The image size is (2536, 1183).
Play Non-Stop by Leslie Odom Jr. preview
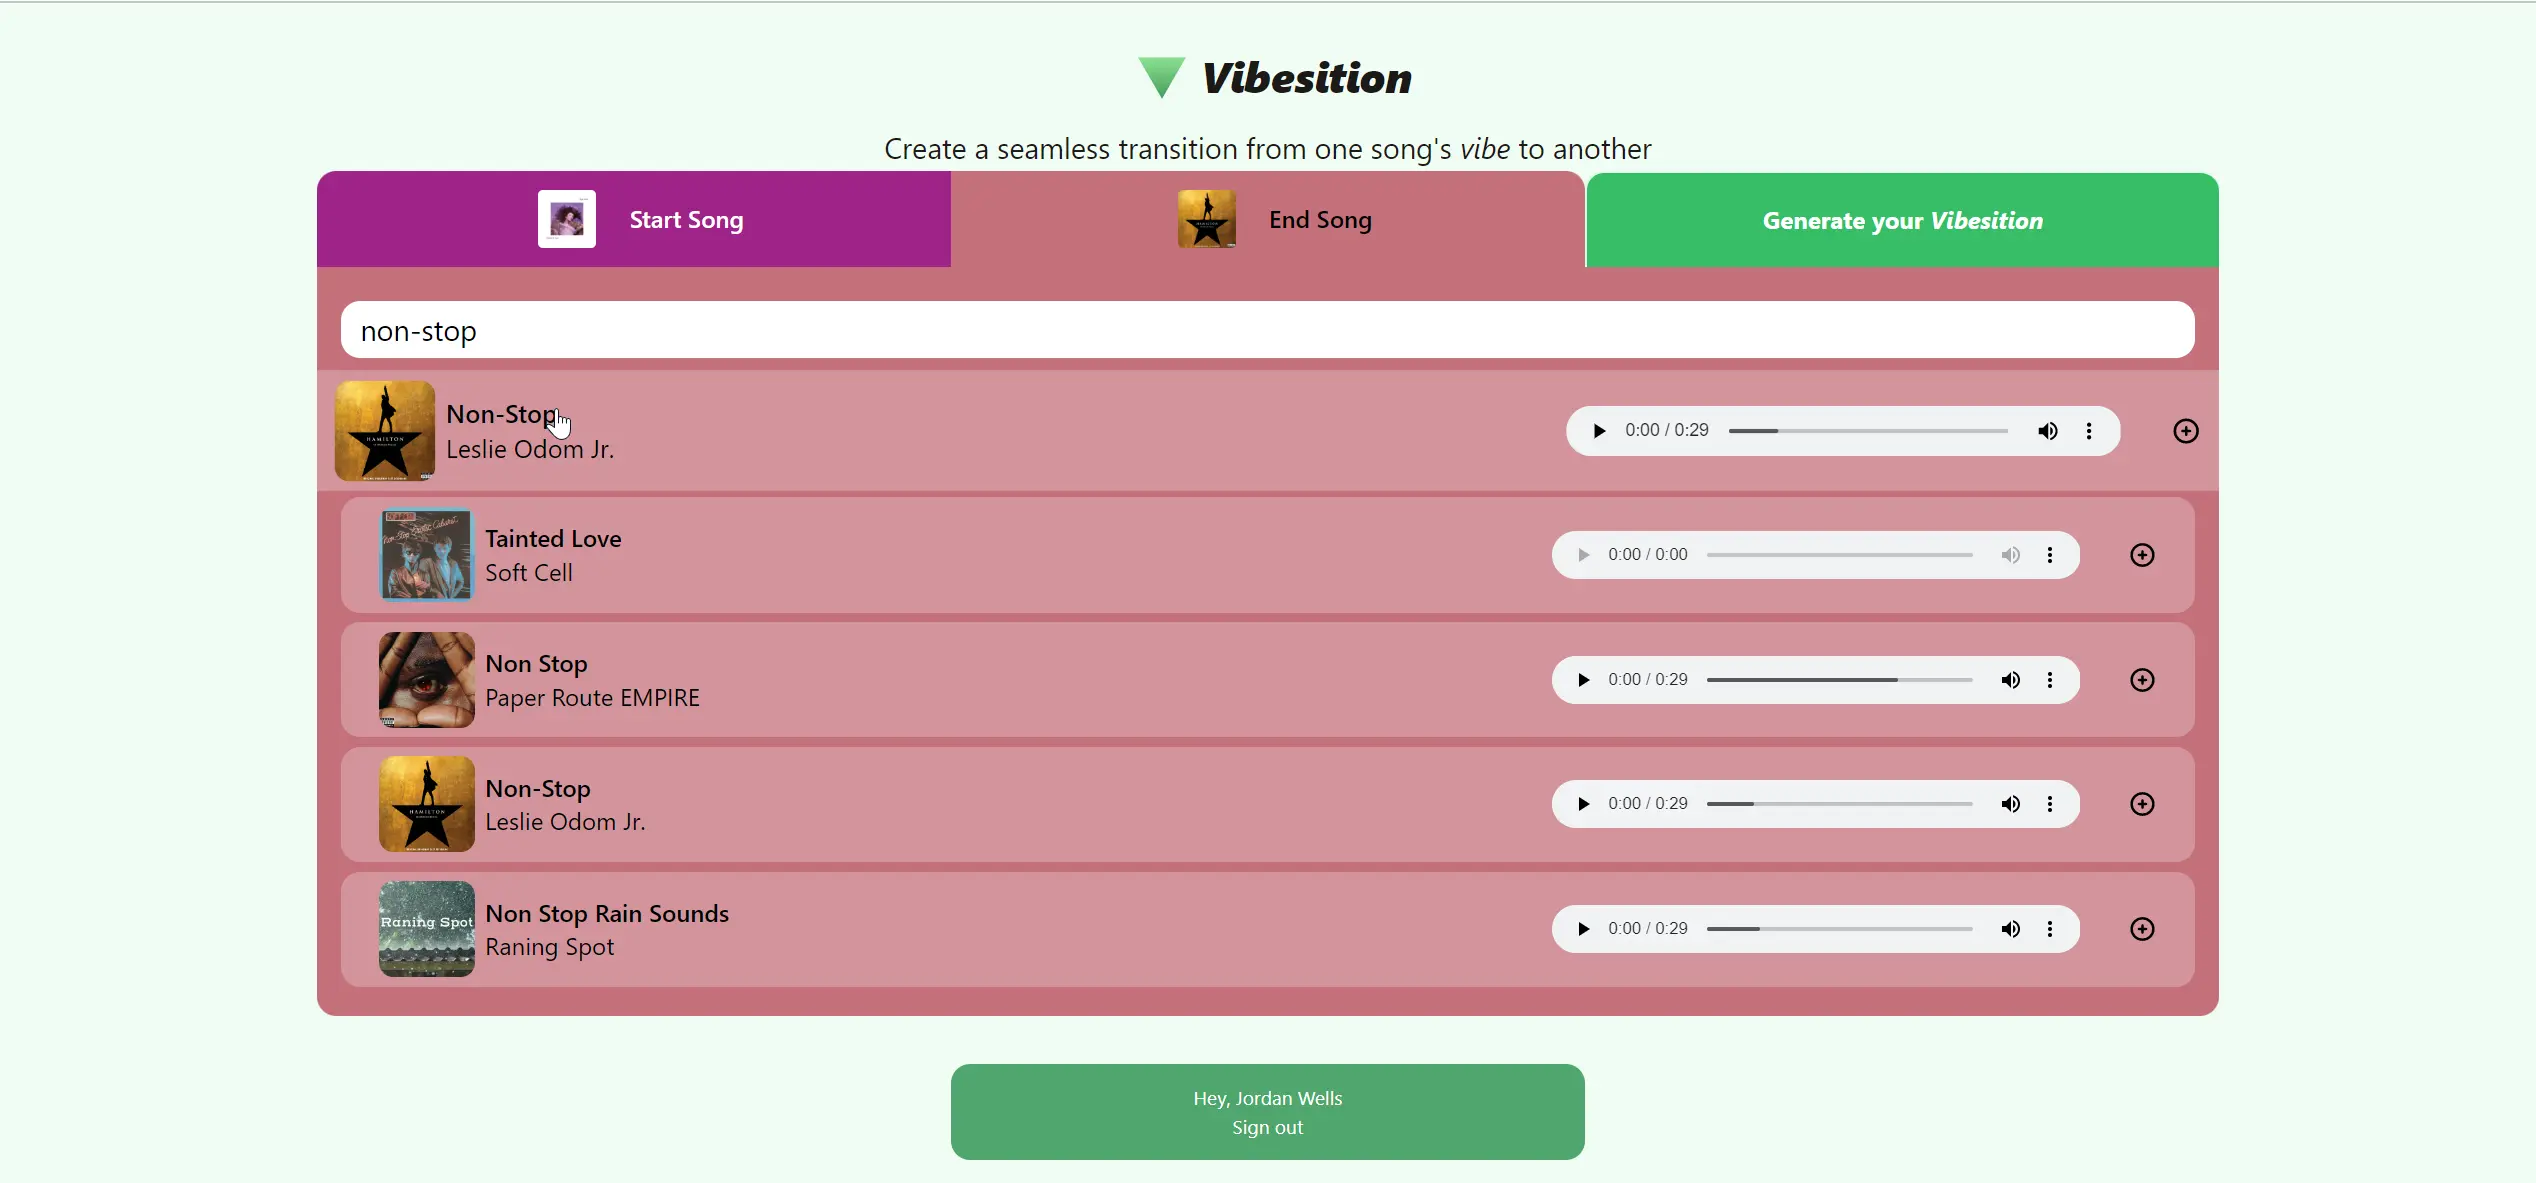1598,429
